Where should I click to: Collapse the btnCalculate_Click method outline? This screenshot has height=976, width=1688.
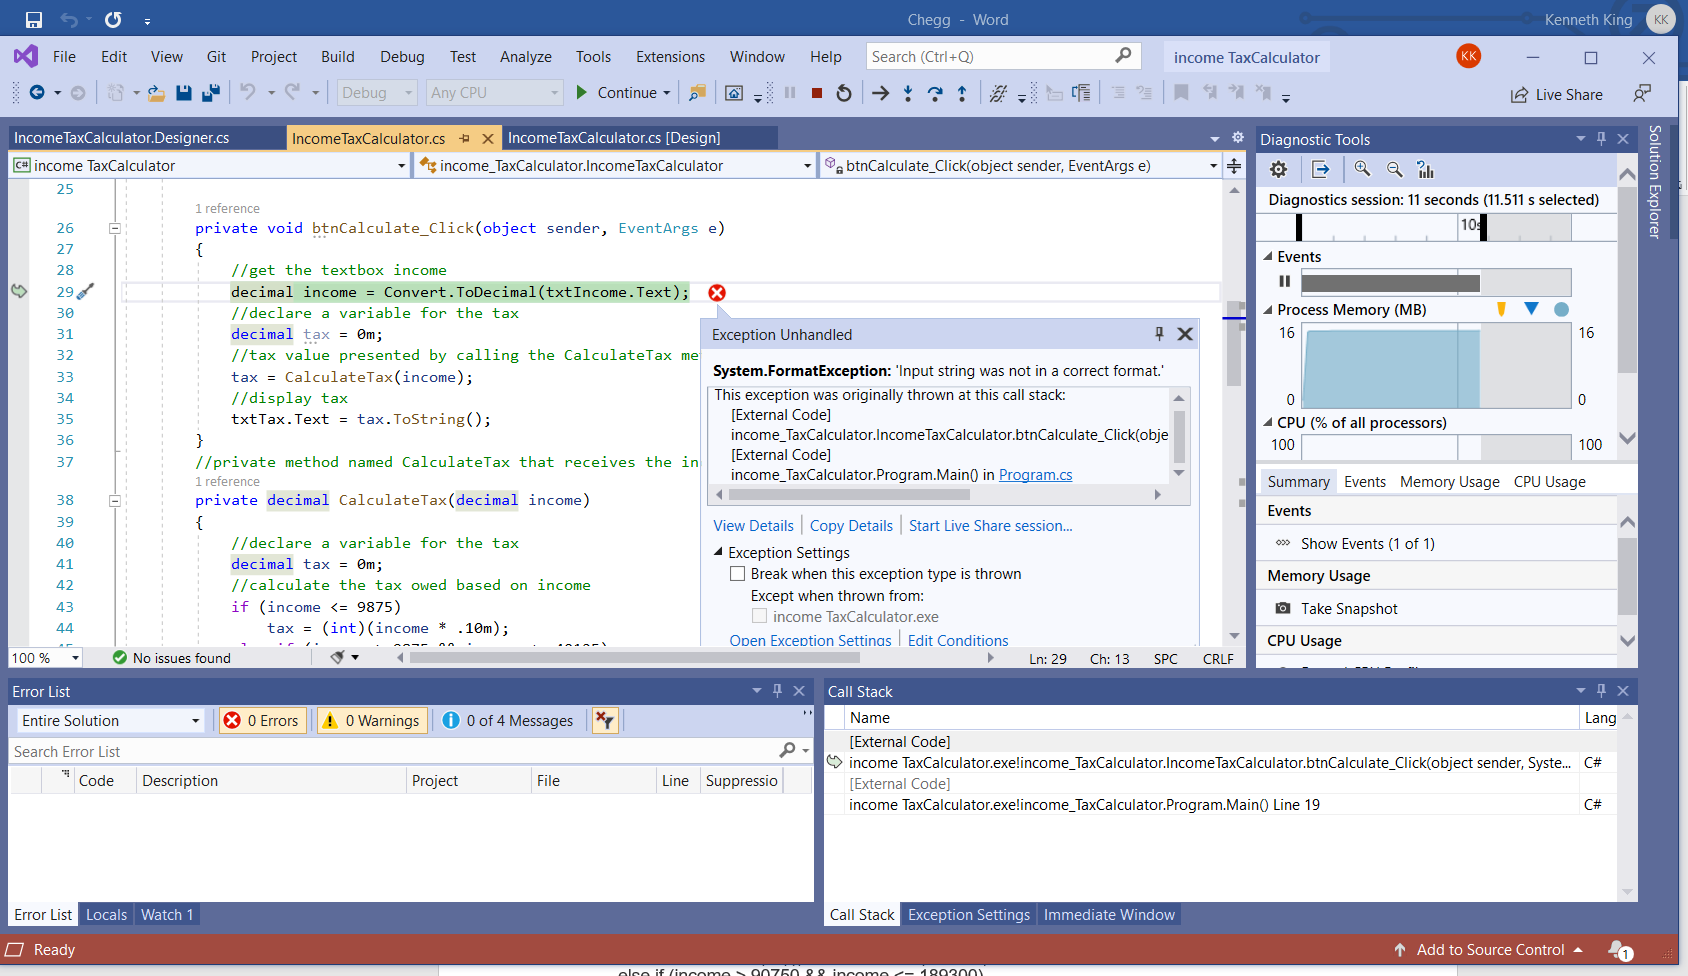115,228
